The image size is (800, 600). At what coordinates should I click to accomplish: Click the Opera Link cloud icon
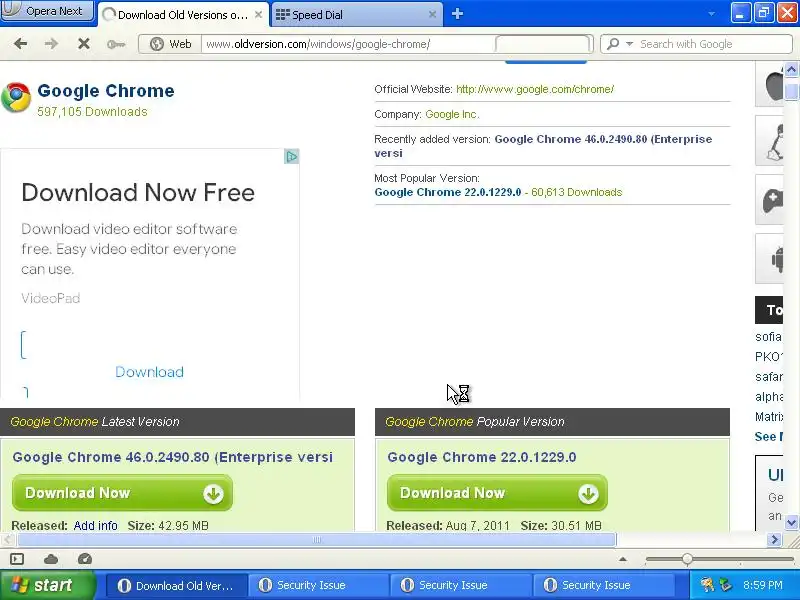point(51,560)
